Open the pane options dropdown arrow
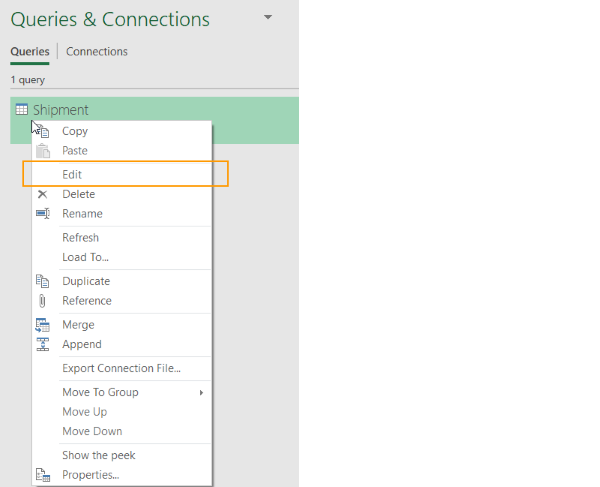600x487 pixels. (267, 18)
